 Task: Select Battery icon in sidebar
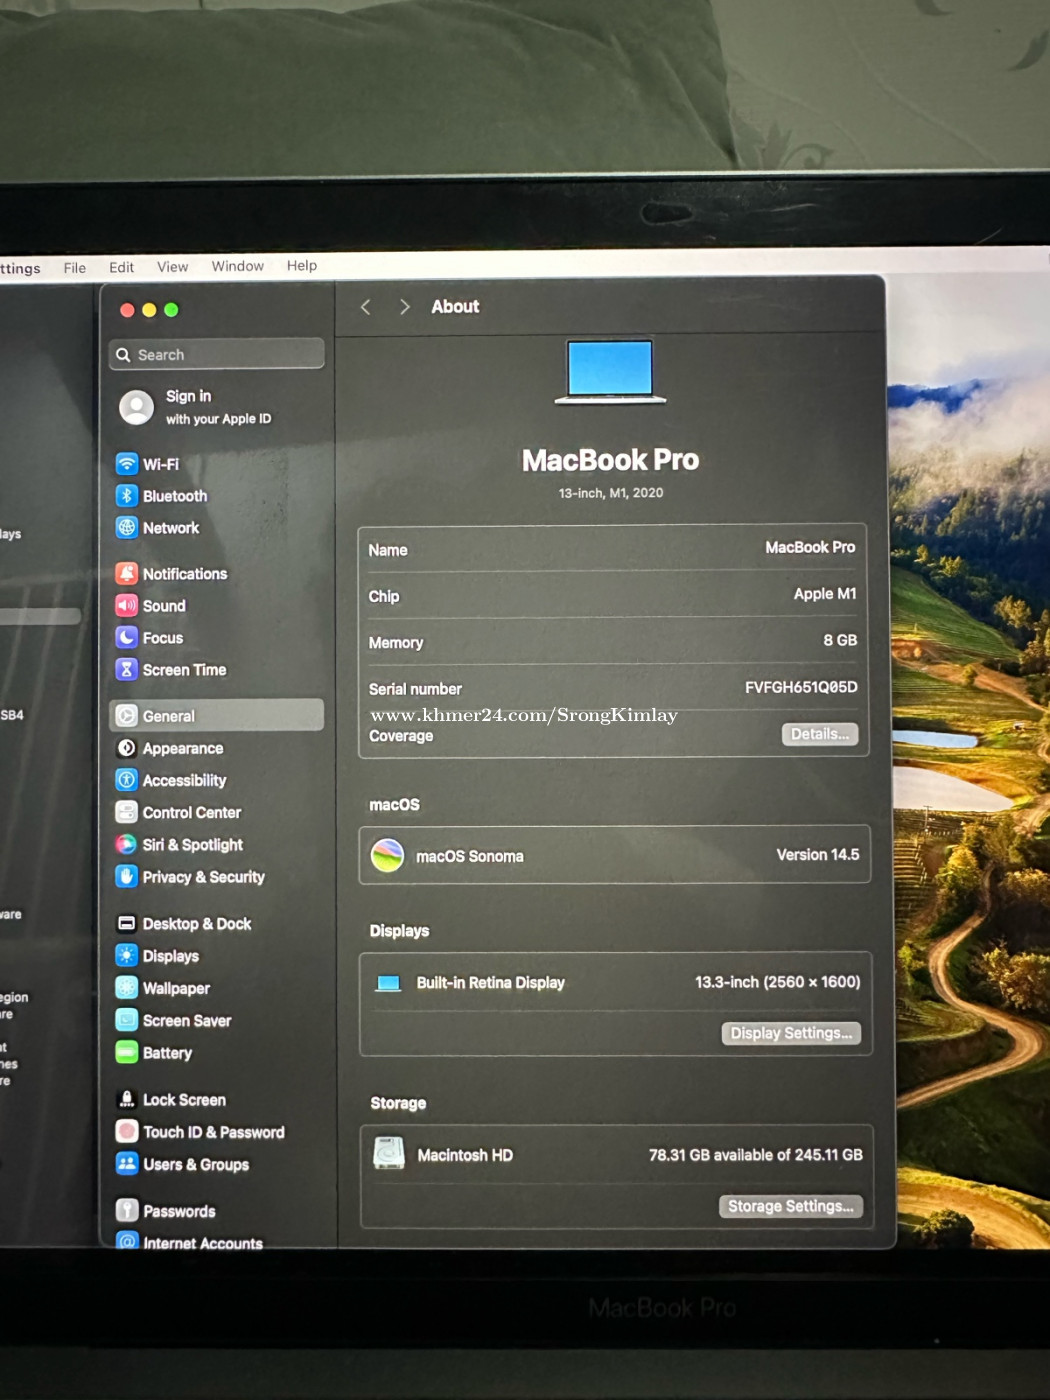[127, 1053]
